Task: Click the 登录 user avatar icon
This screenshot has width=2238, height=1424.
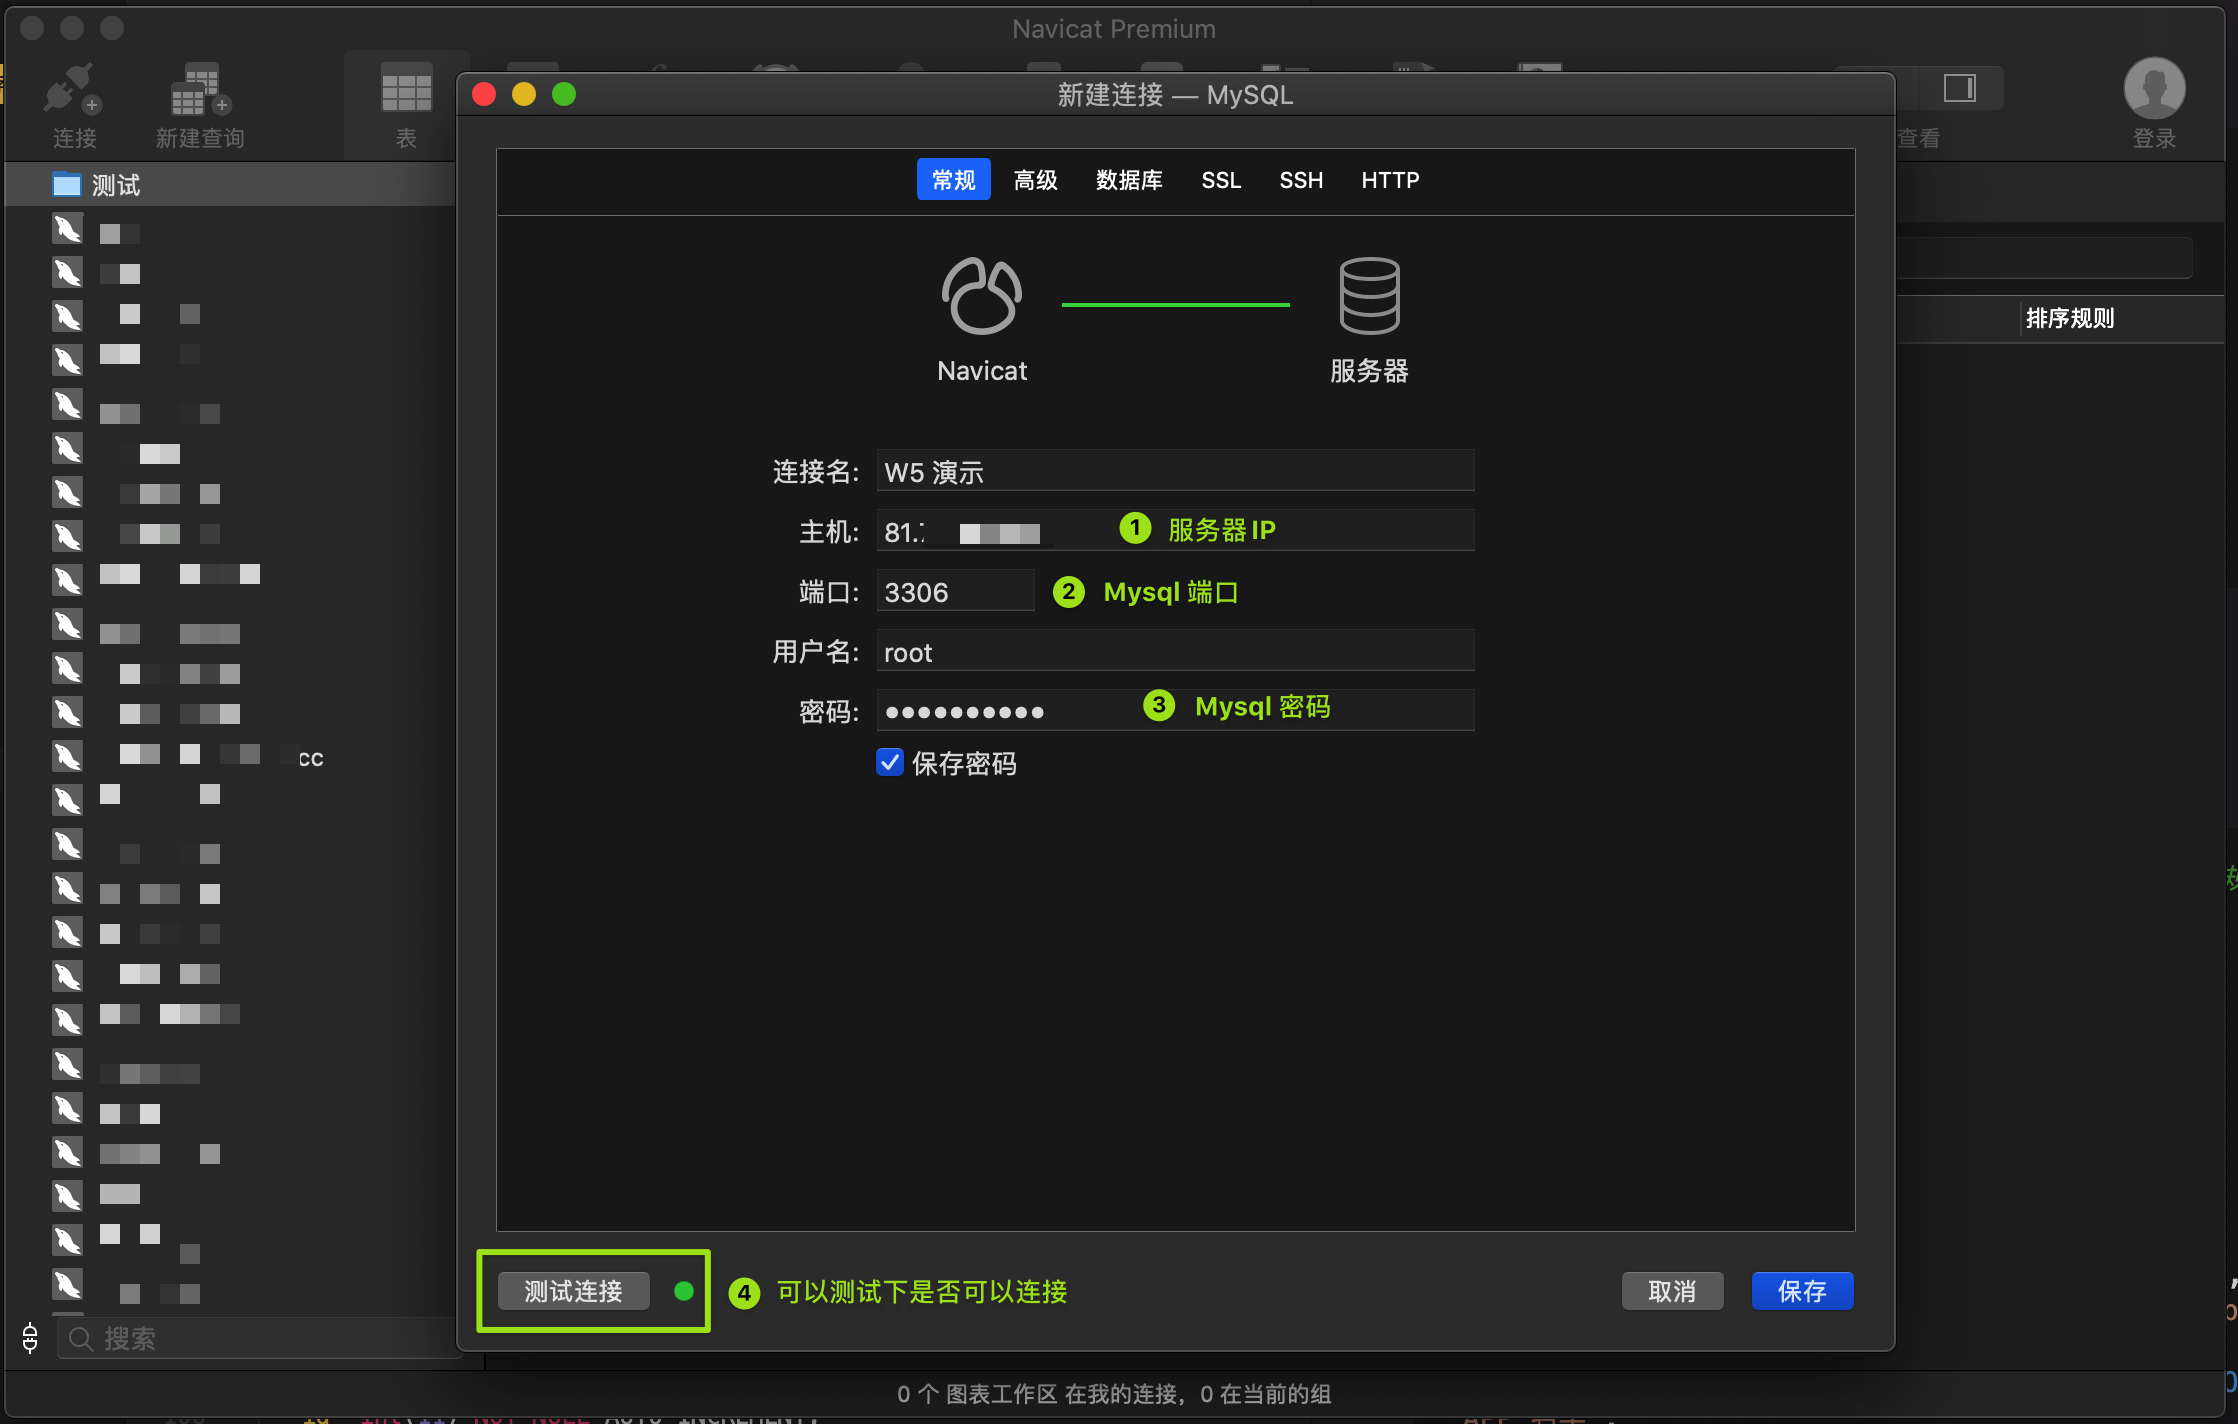Action: point(2154,88)
